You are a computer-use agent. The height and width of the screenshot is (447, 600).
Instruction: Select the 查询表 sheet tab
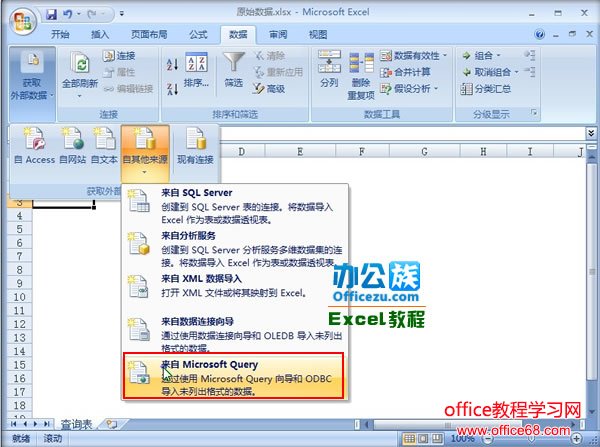coord(77,424)
